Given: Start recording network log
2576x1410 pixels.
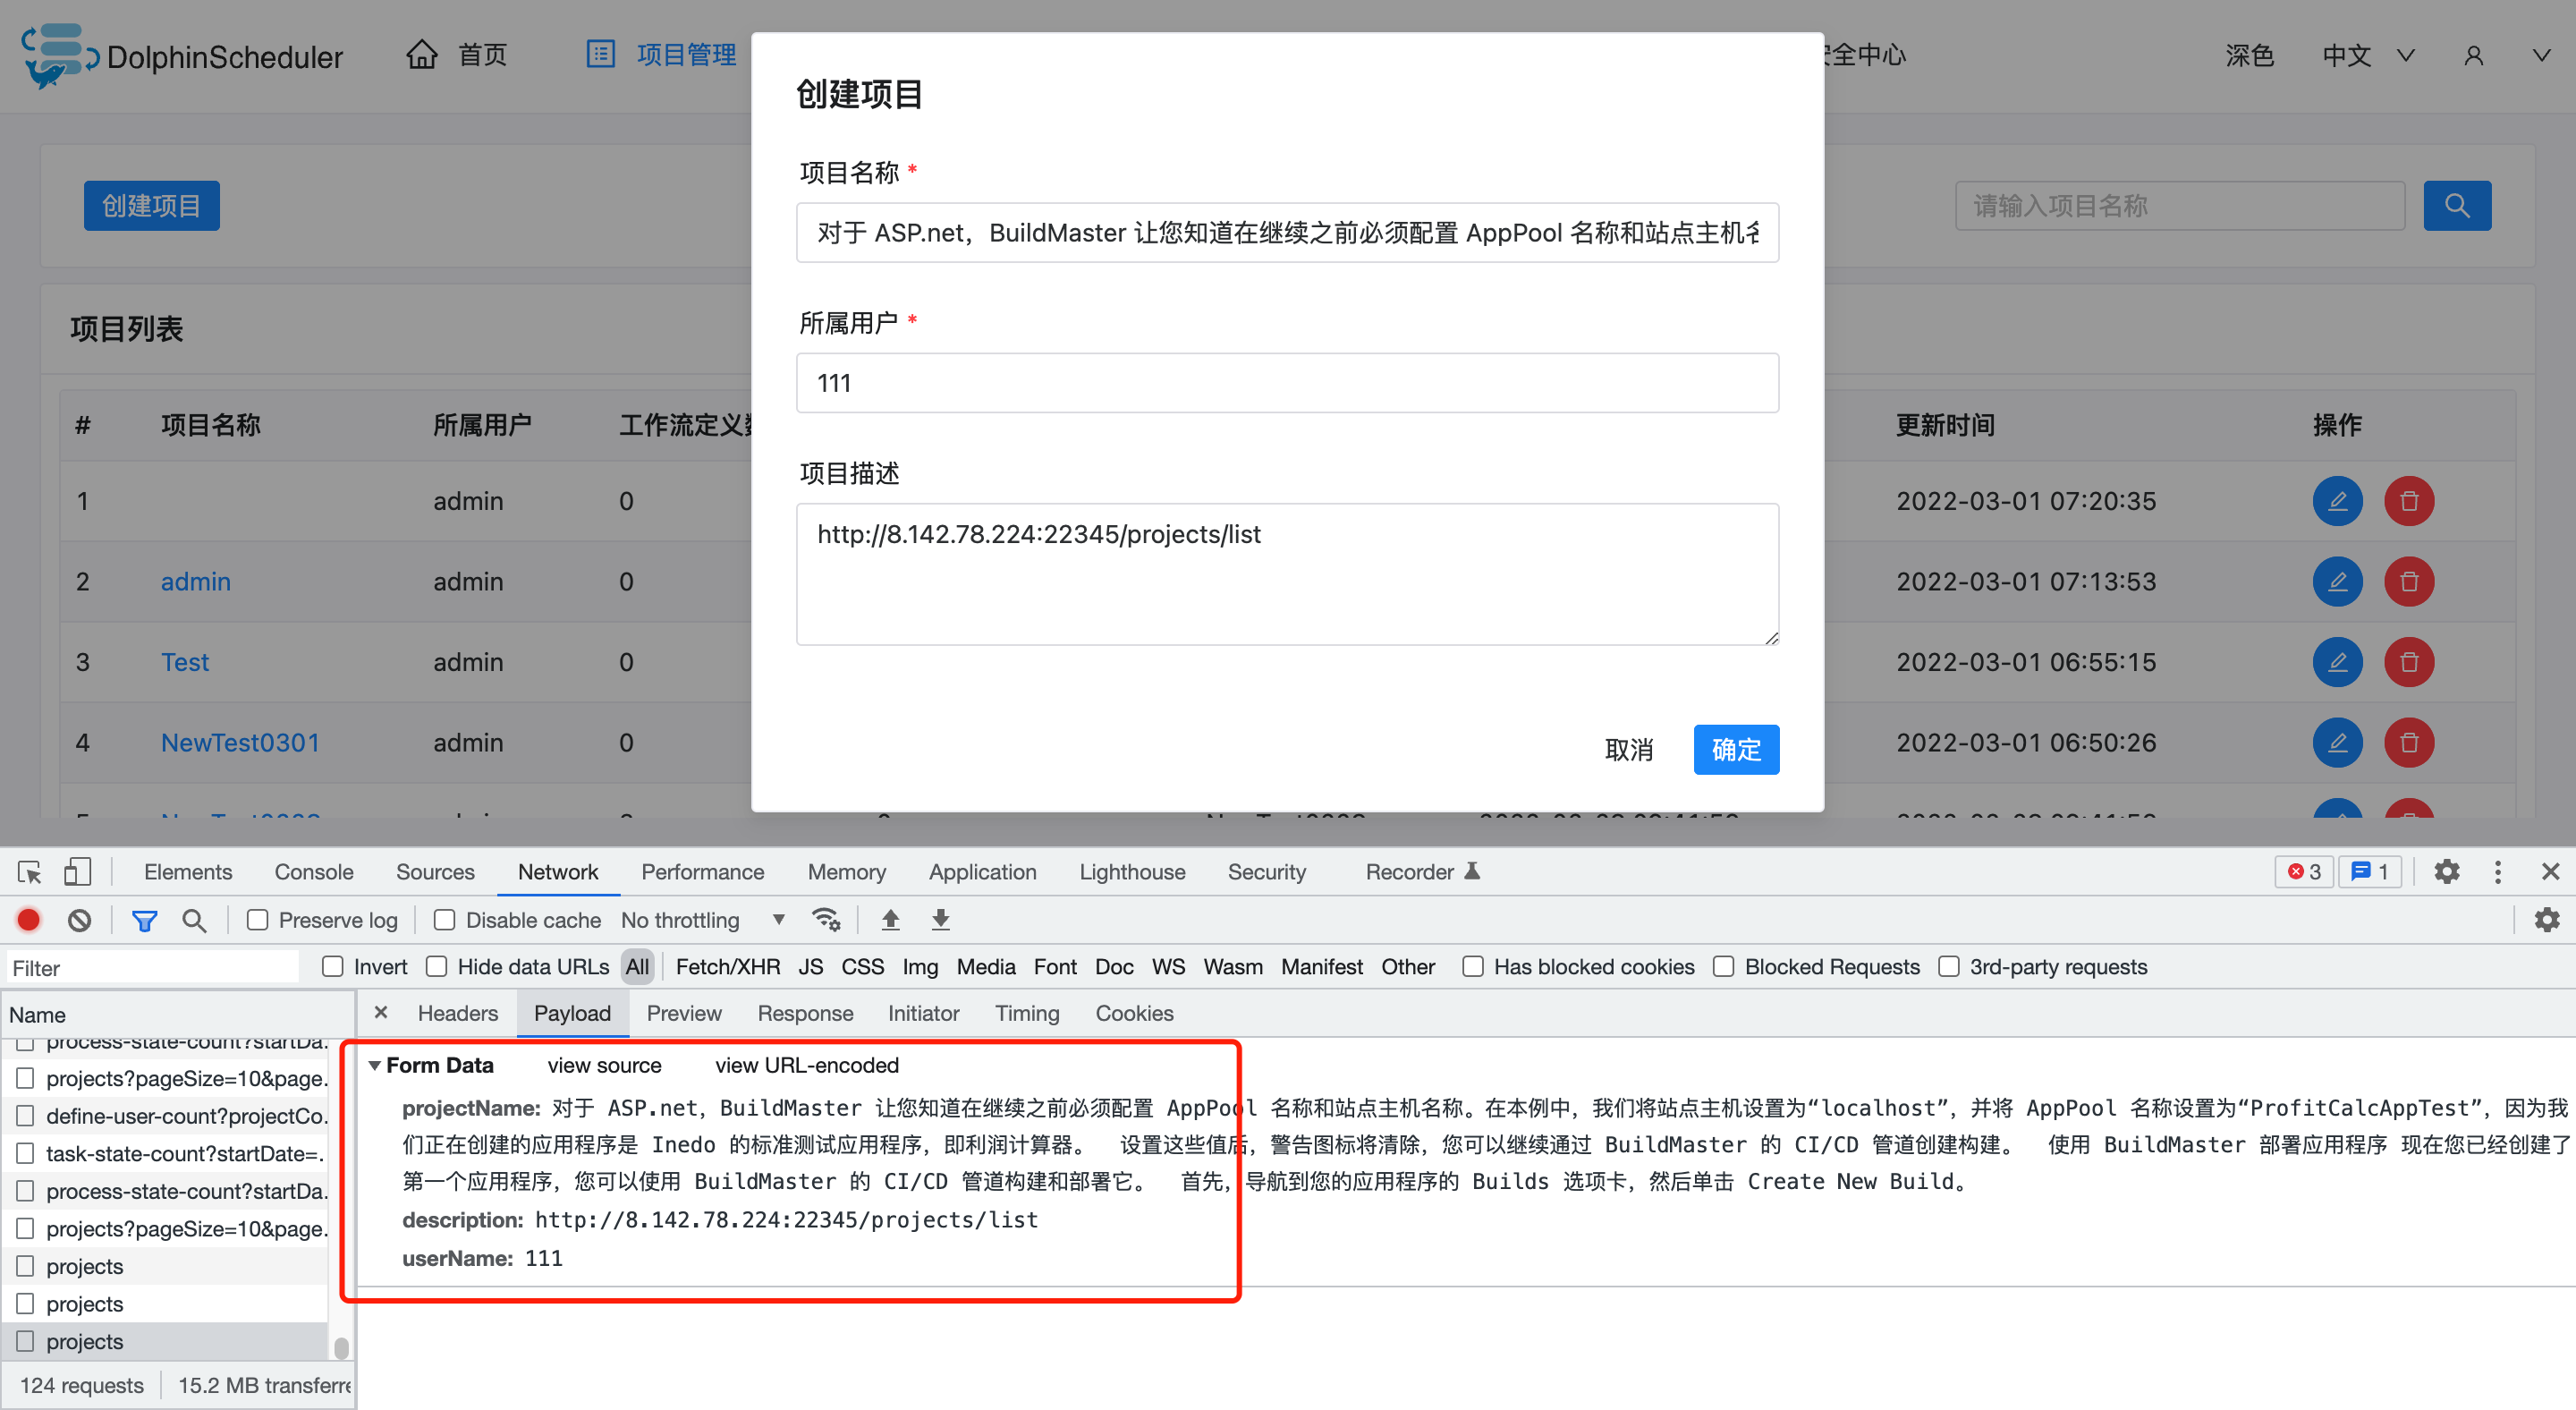Looking at the screenshot, I should coord(28,920).
